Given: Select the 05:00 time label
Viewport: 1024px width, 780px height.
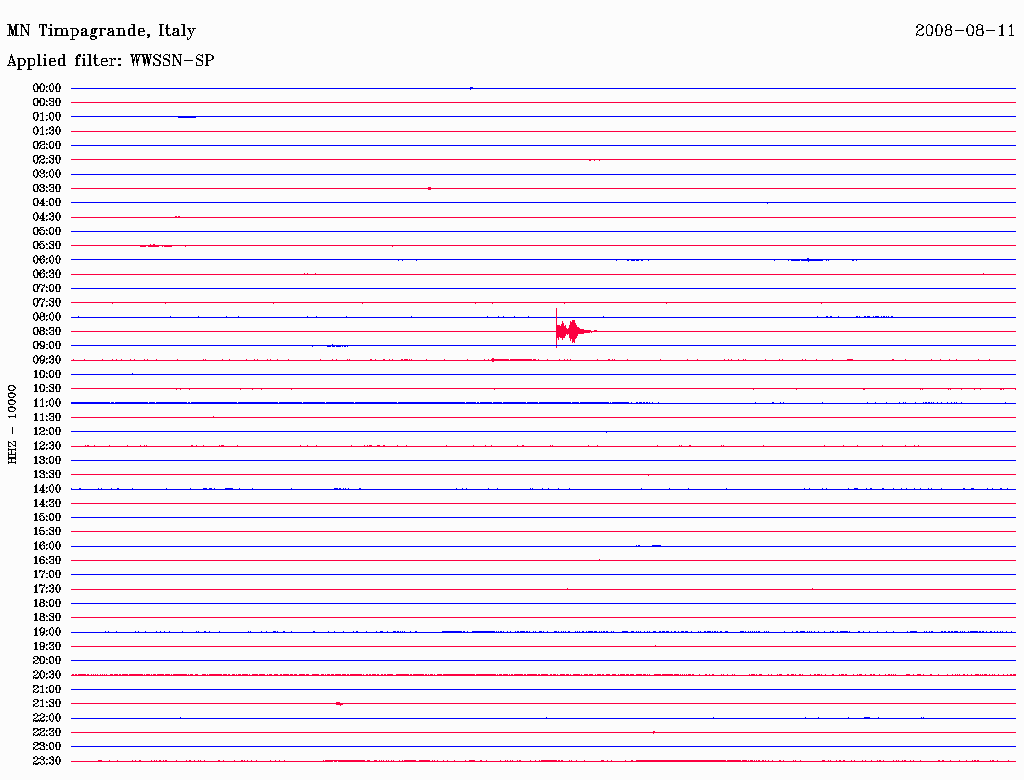Looking at the screenshot, I should tap(47, 231).
